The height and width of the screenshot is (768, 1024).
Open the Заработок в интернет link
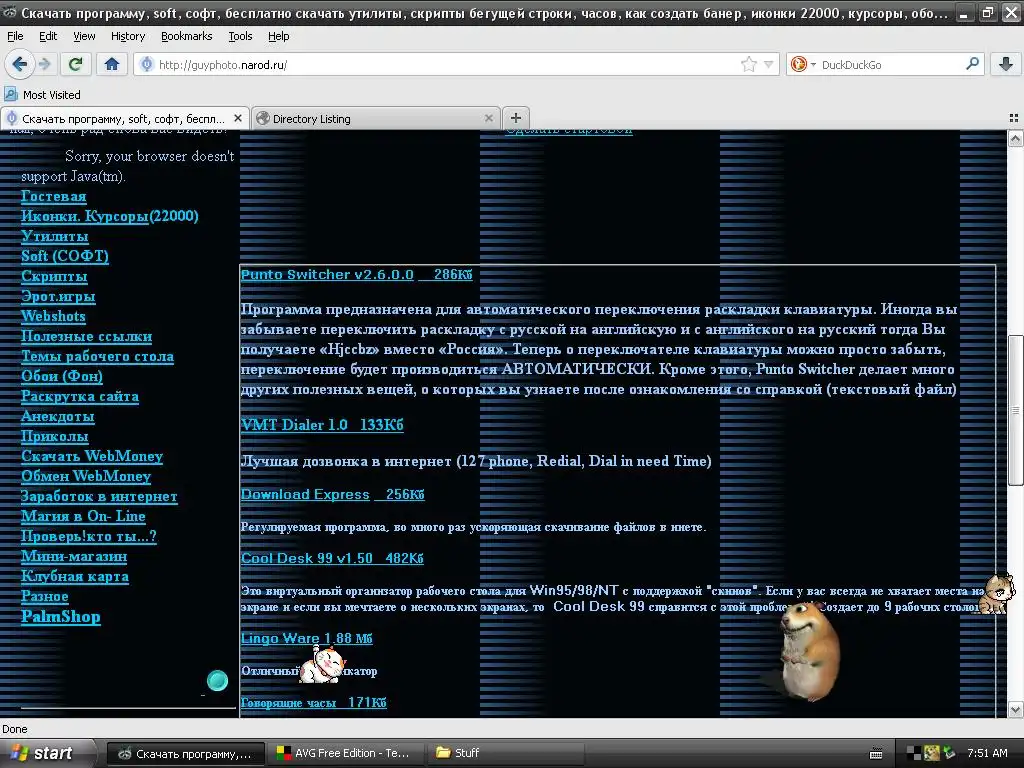click(x=99, y=496)
